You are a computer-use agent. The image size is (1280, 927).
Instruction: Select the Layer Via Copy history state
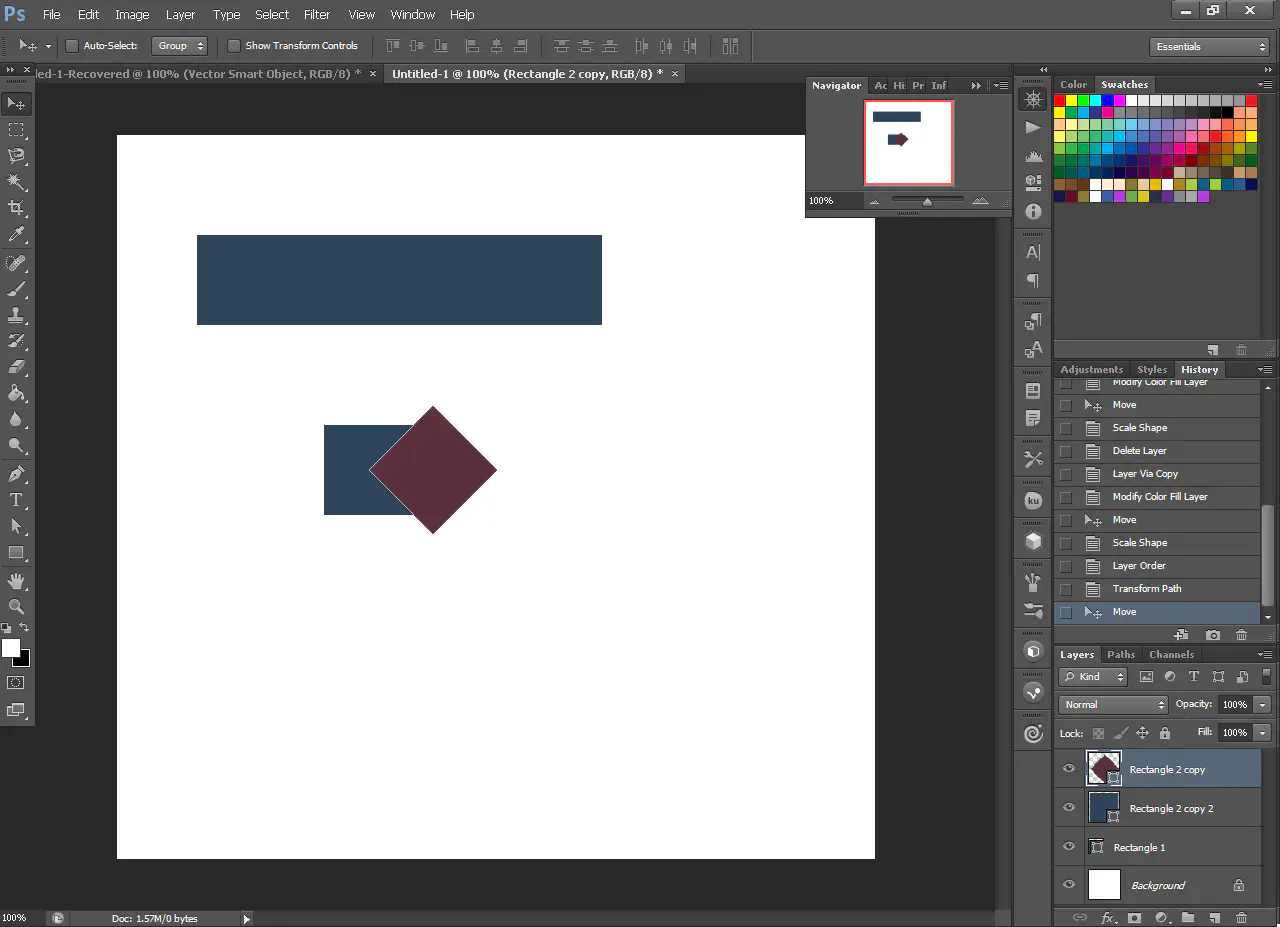(1145, 474)
